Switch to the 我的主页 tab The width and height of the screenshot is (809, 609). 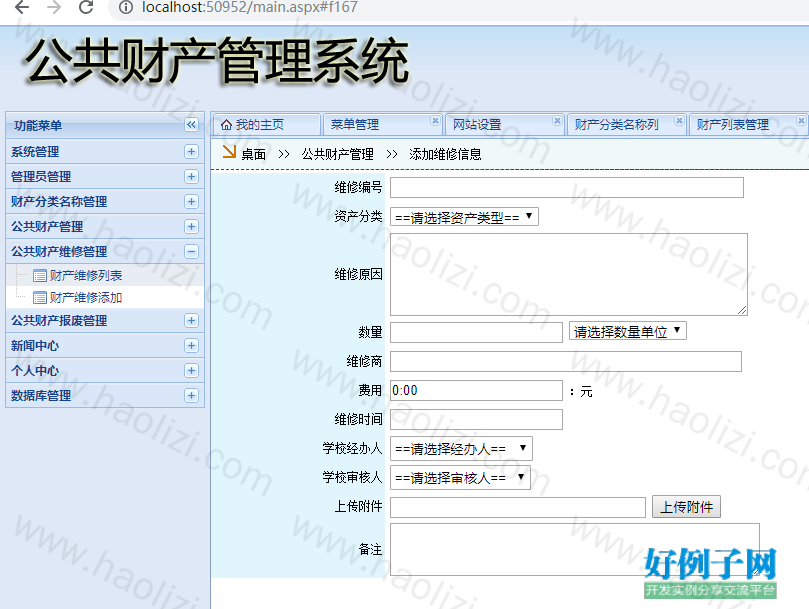pos(266,125)
